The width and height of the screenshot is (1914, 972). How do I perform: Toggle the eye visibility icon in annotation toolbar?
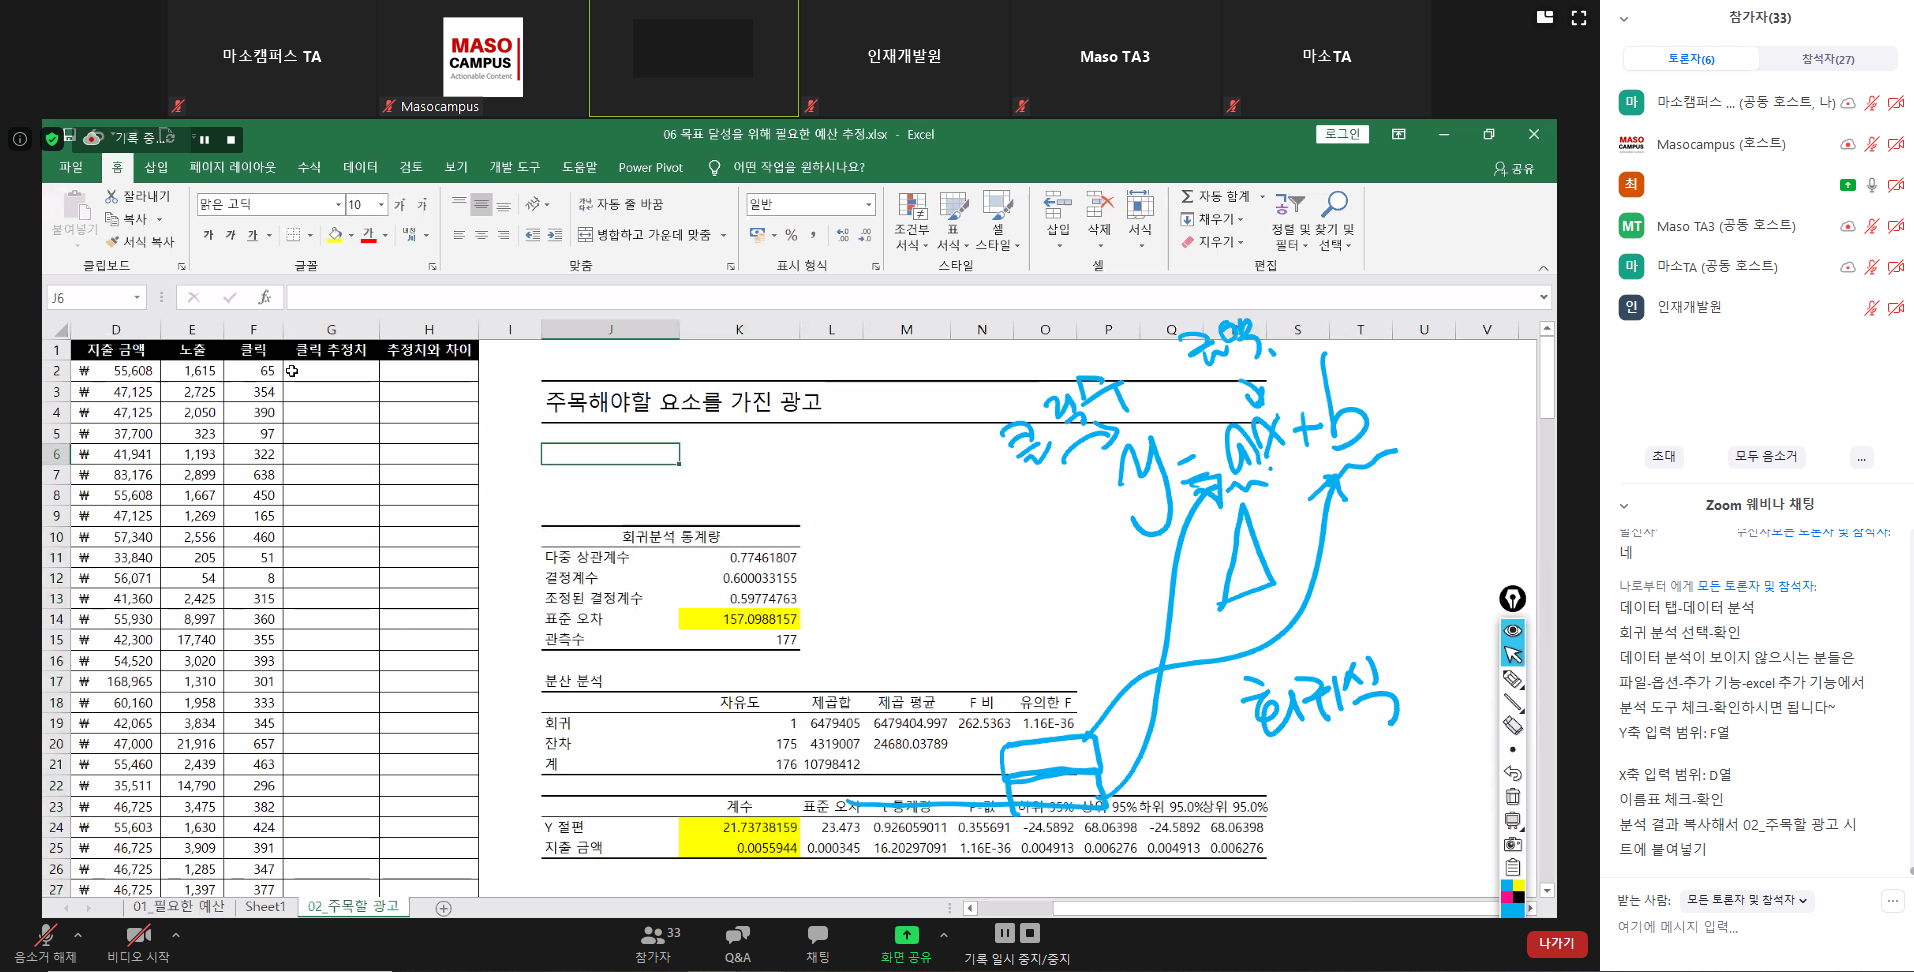[1513, 630]
